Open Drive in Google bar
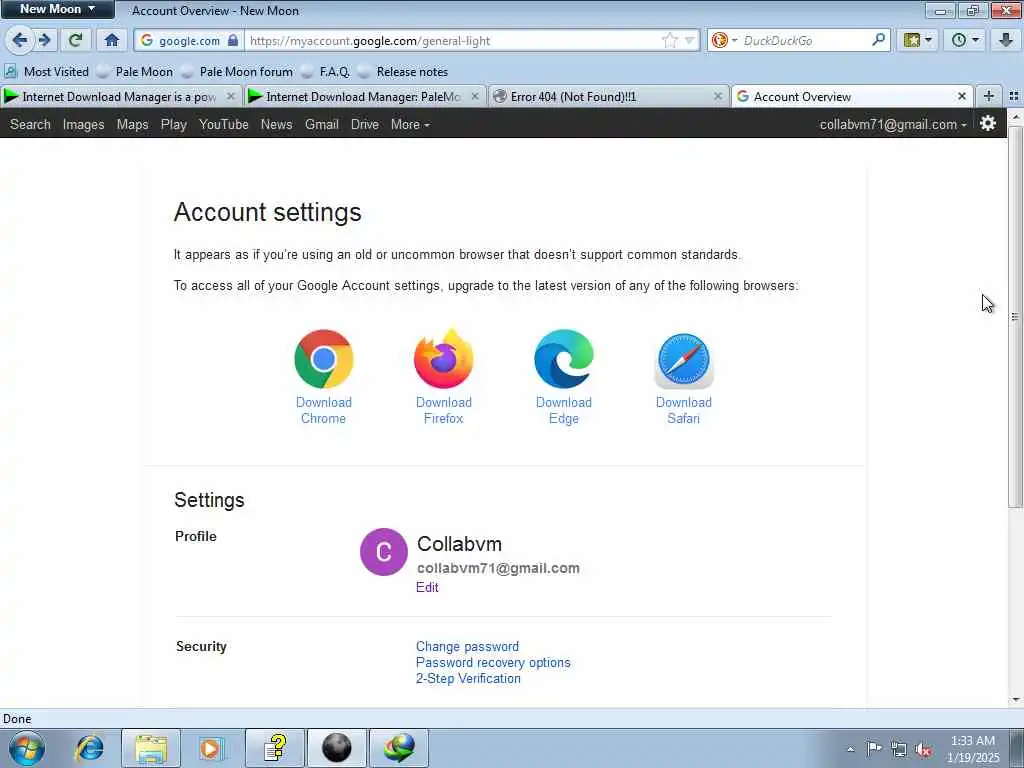The width and height of the screenshot is (1024, 768). pos(364,124)
